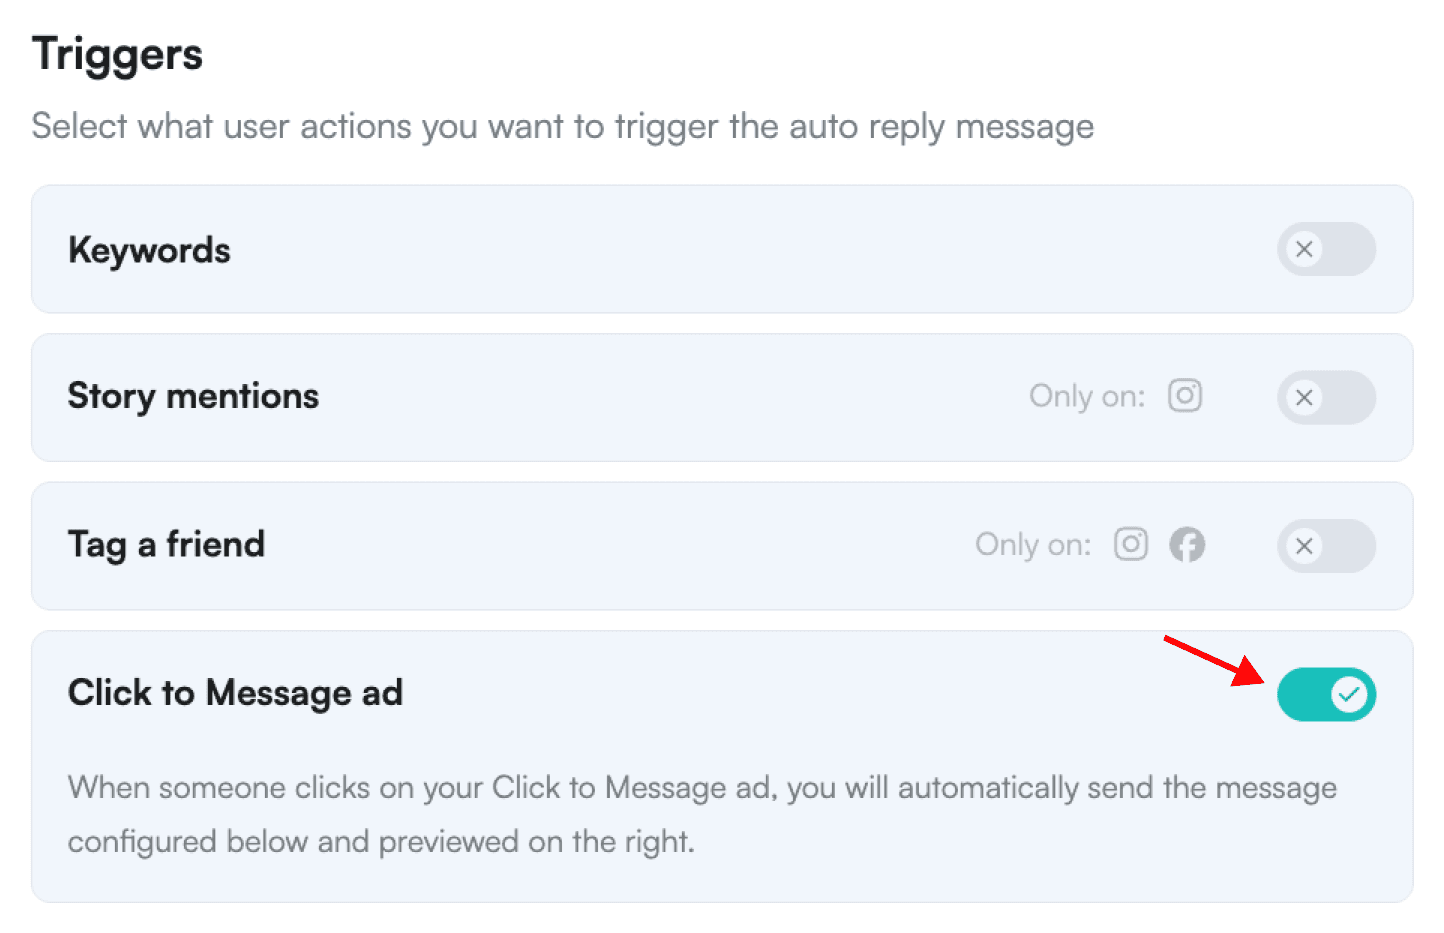Click the Triggers heading
The image size is (1444, 933).
point(117,54)
